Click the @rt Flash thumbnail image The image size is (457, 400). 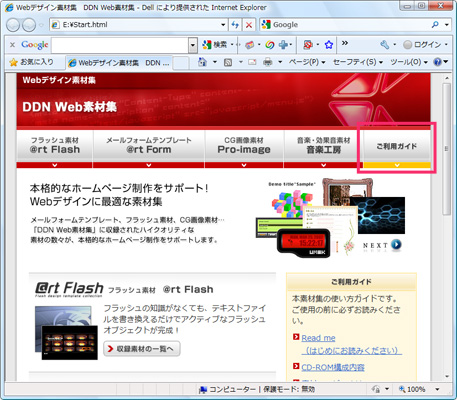[66, 333]
